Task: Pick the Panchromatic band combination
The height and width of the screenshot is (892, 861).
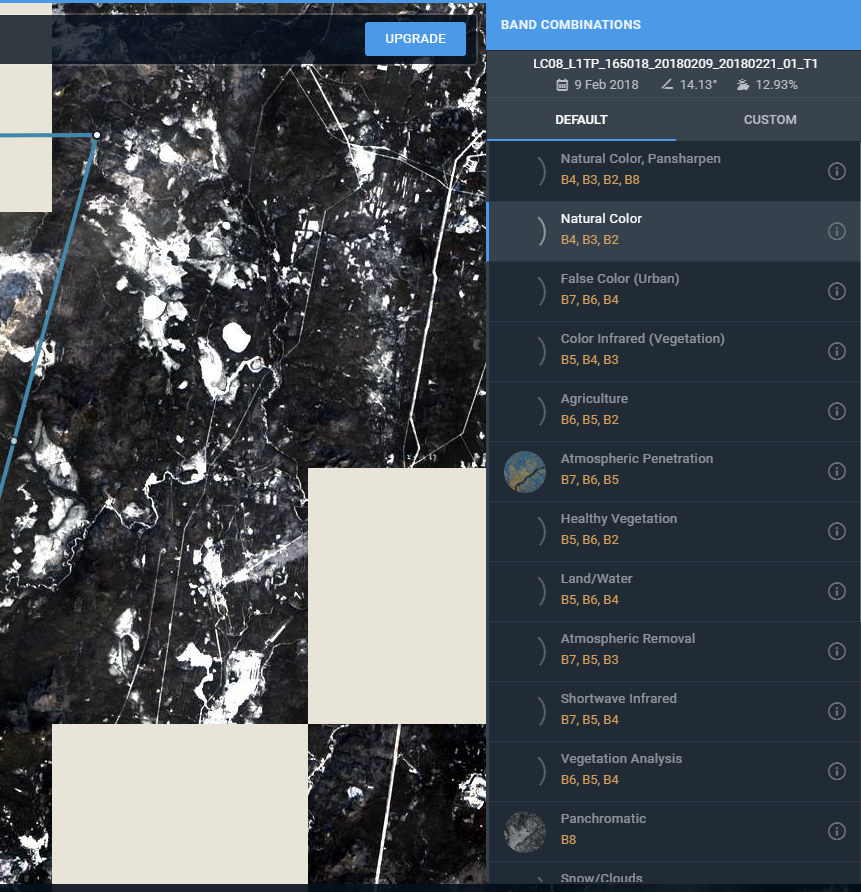Action: point(674,831)
